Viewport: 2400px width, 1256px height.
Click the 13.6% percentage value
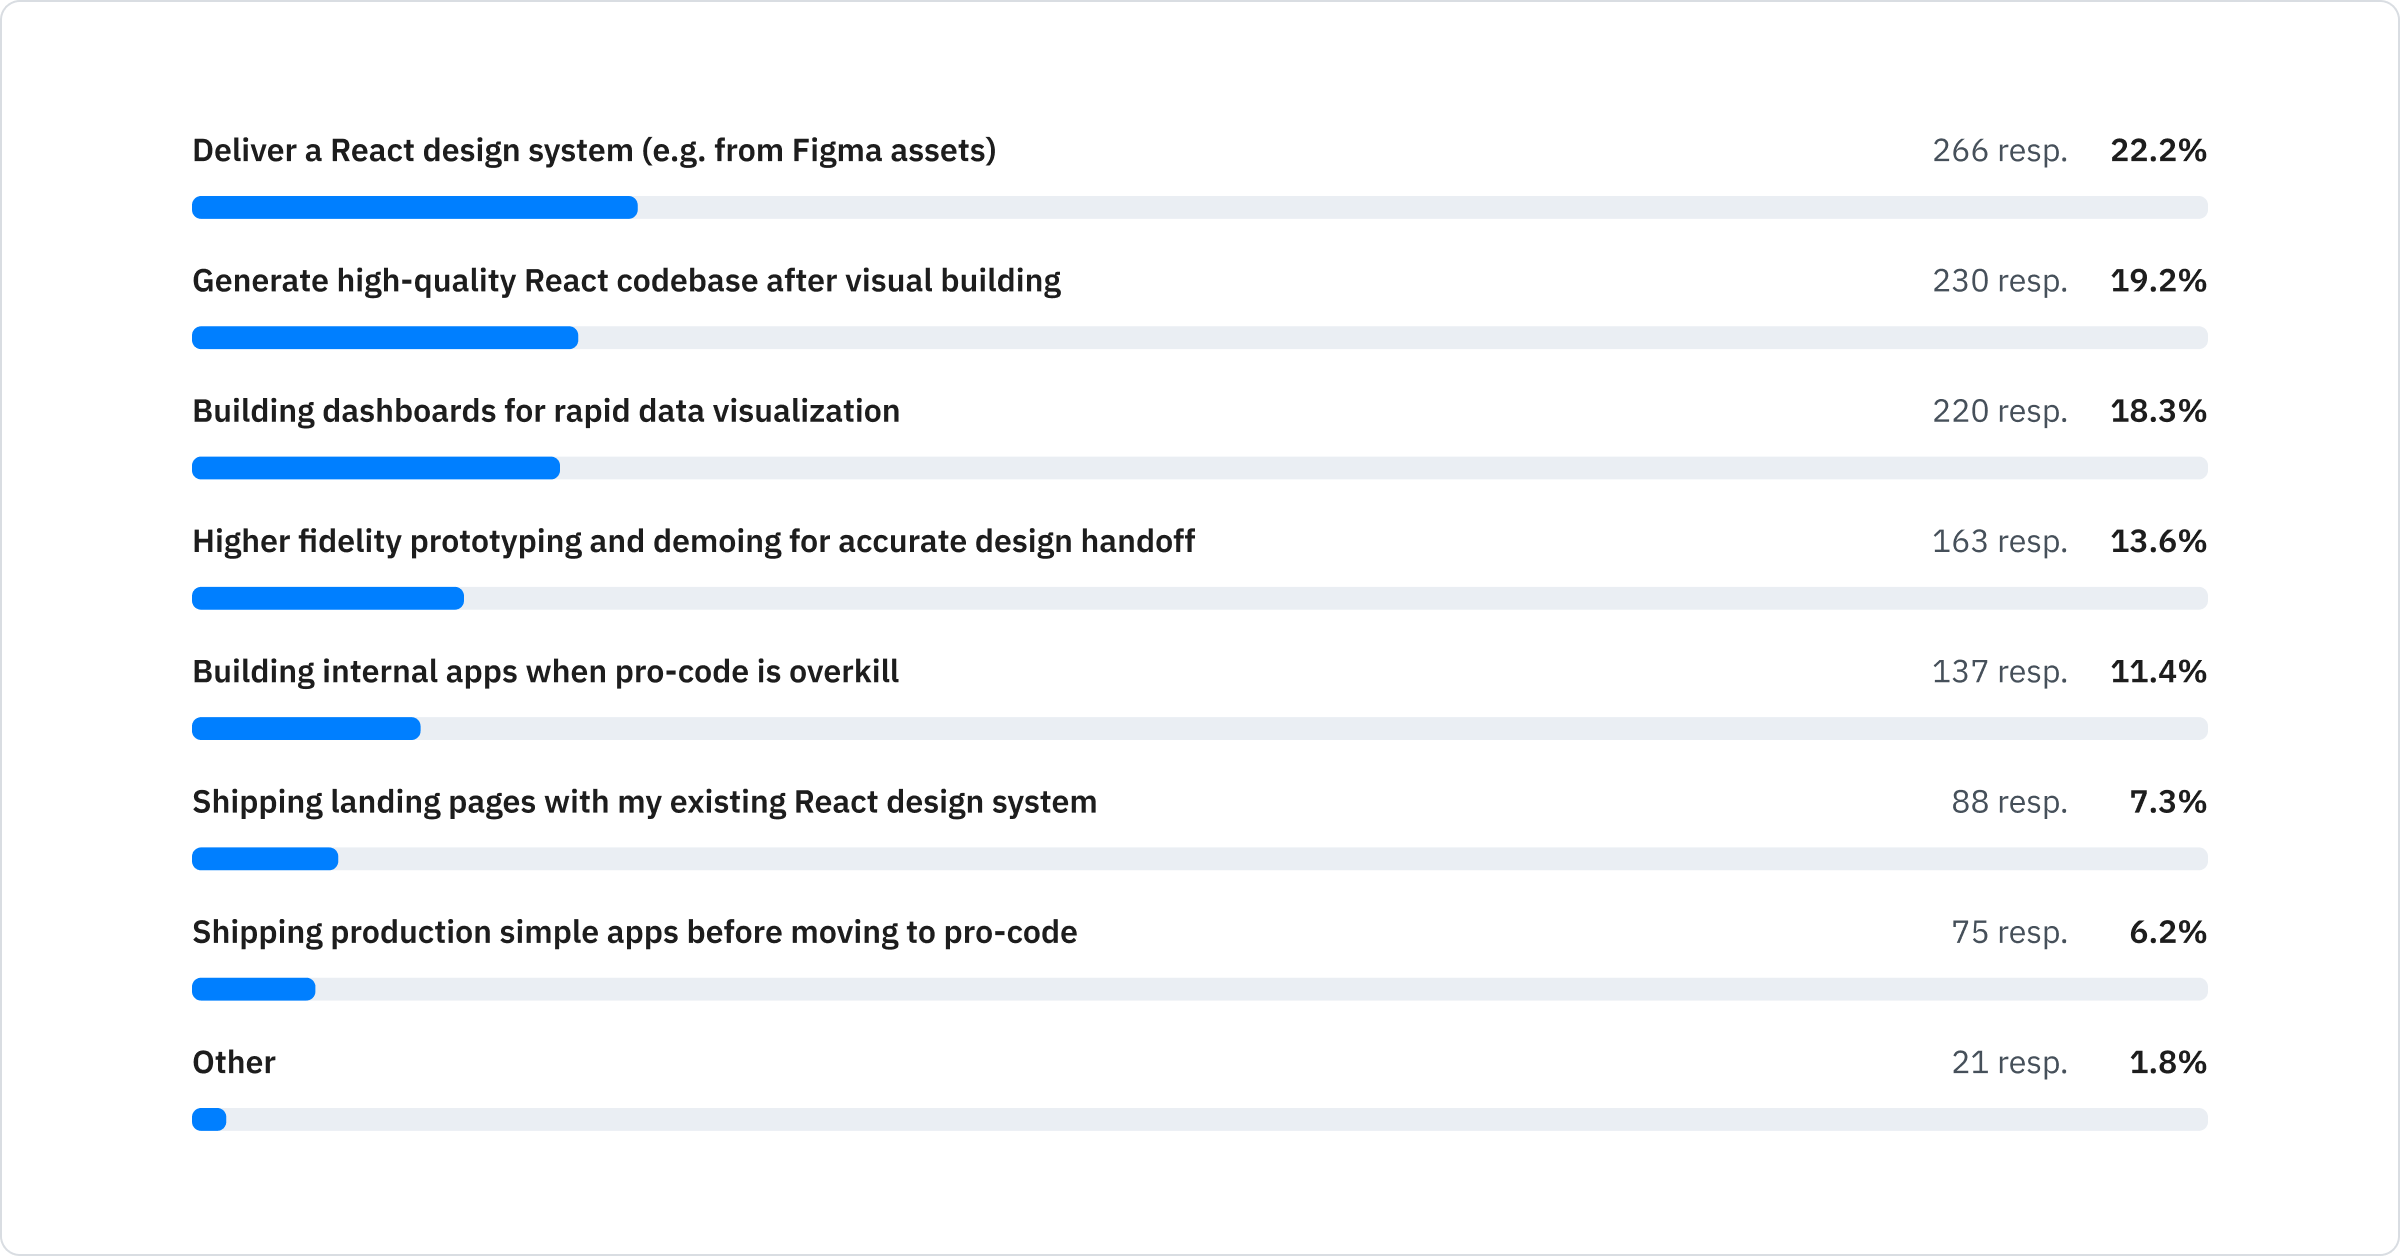pos(2158,541)
